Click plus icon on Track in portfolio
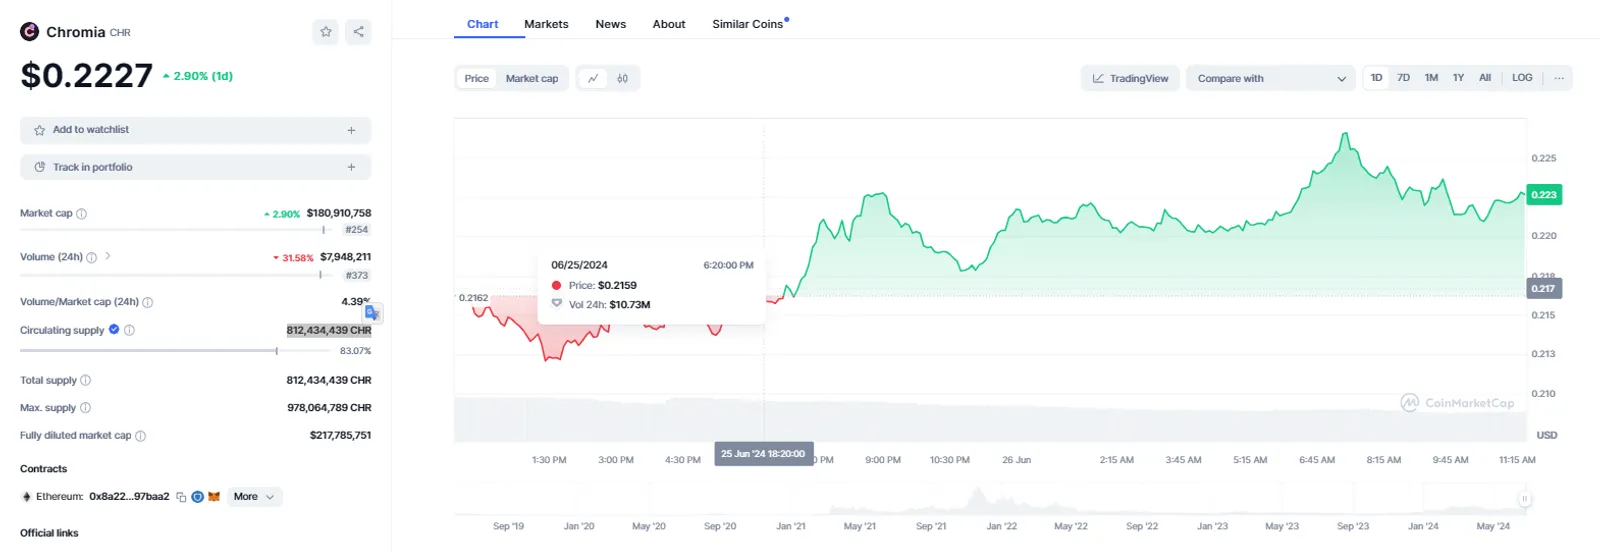 pos(351,167)
